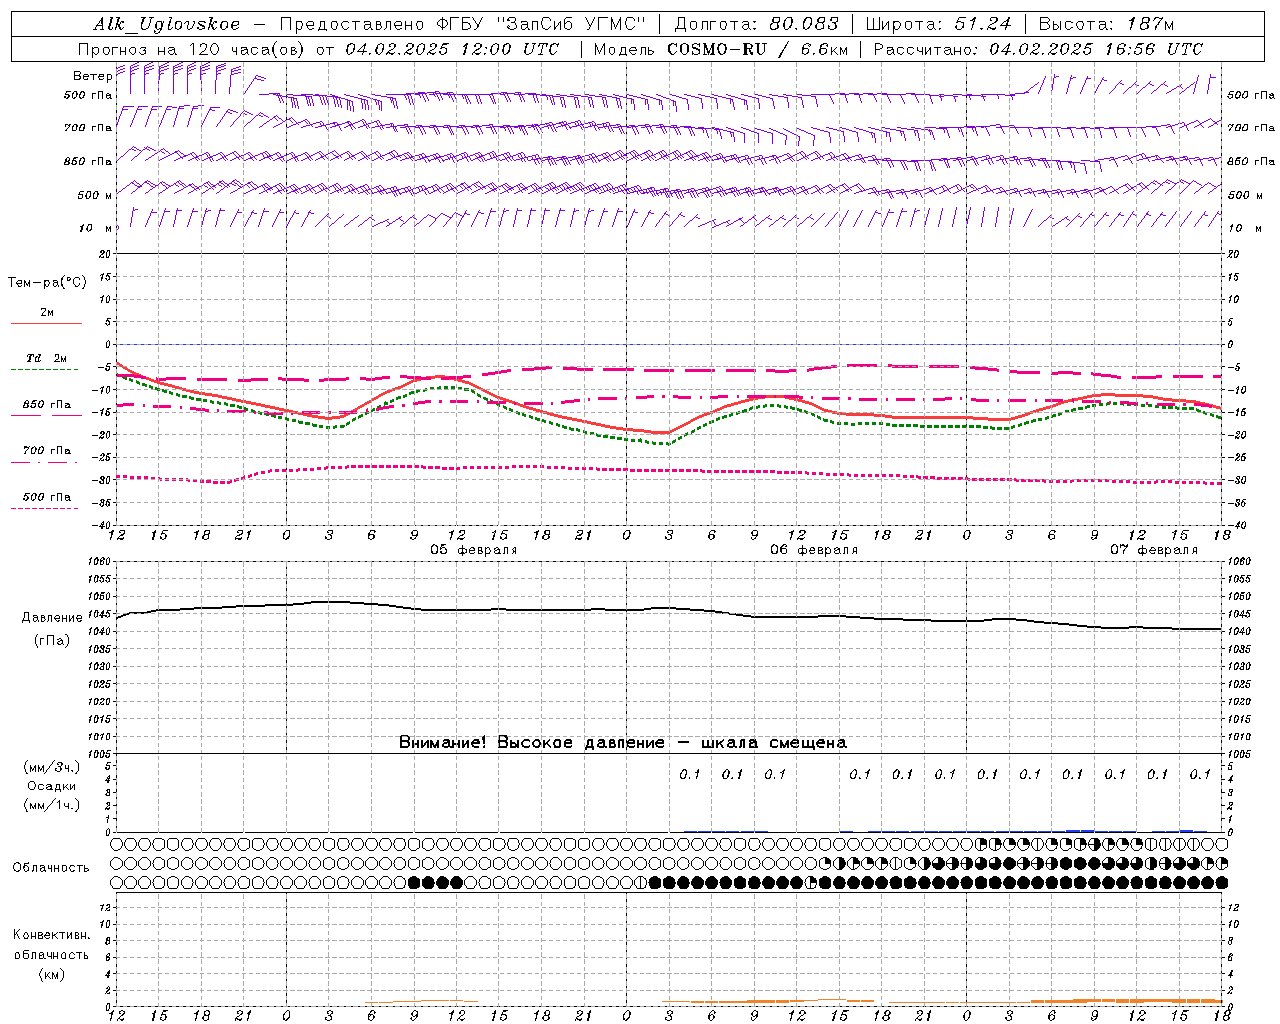Image resolution: width=1280 pixels, height=1024 pixels.
Task: Click the pink dotted 500 гПа temperature curve
Action: tap(668, 470)
